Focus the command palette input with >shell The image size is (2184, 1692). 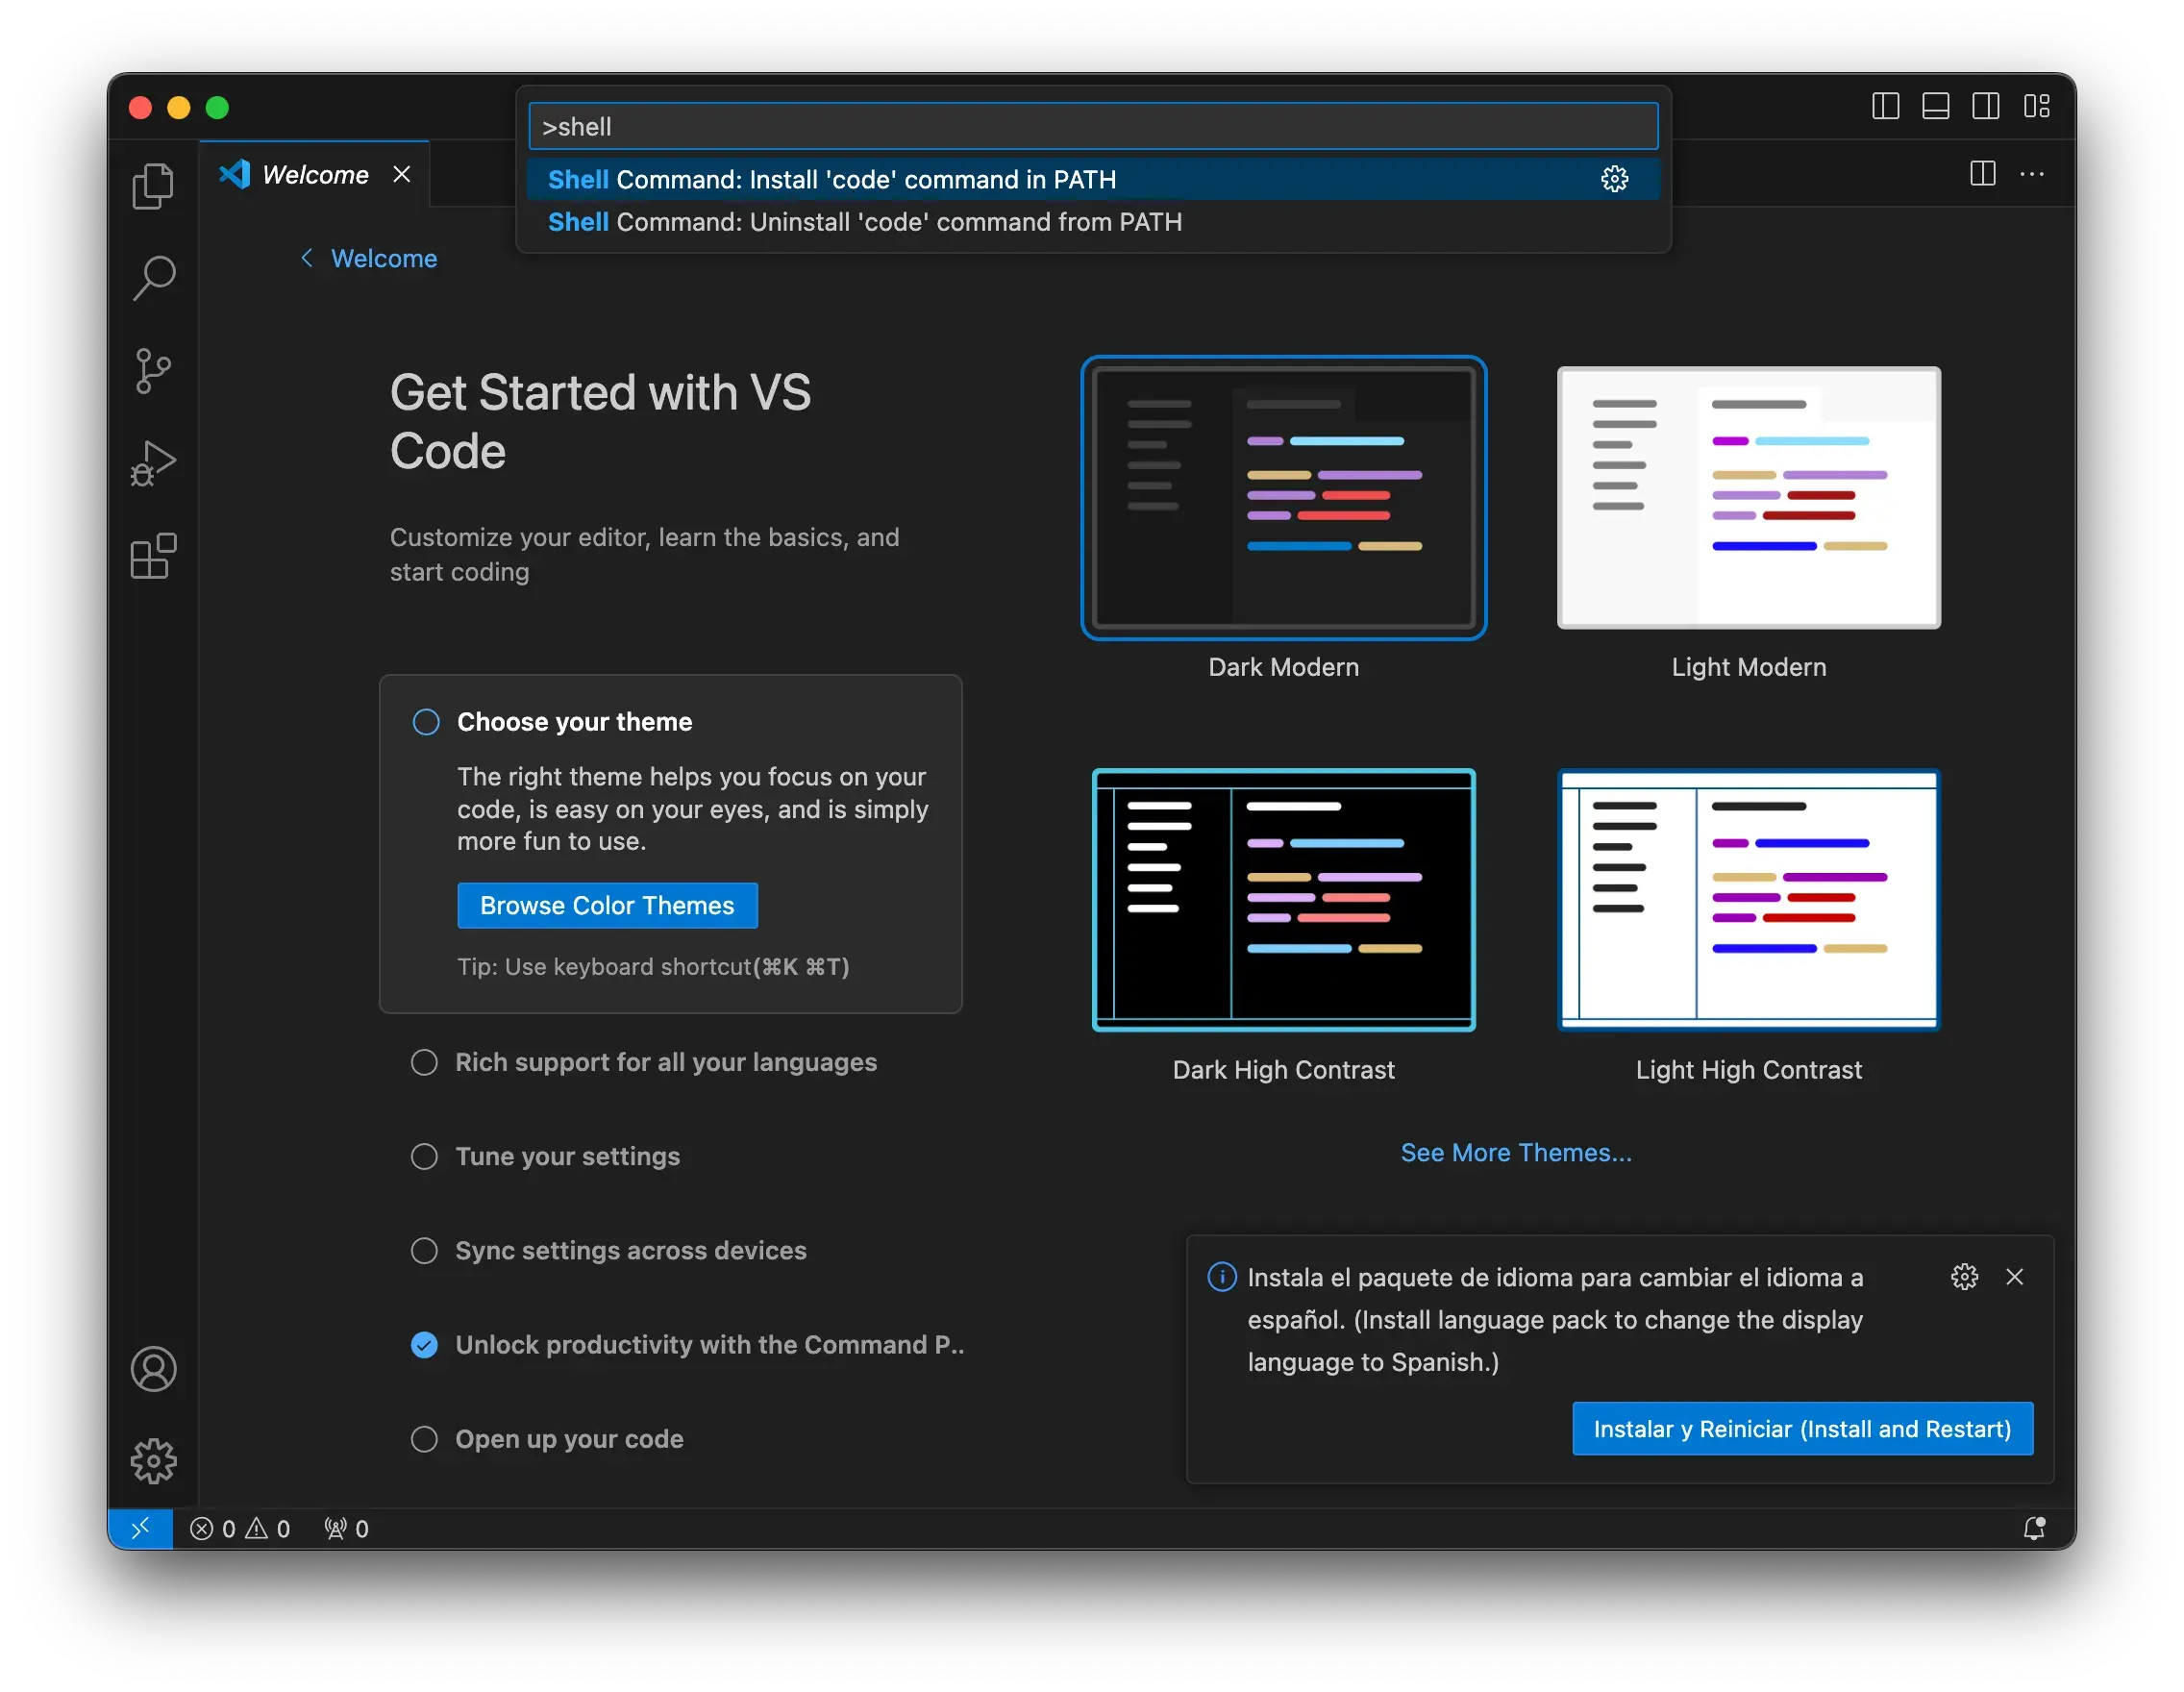1092,127
